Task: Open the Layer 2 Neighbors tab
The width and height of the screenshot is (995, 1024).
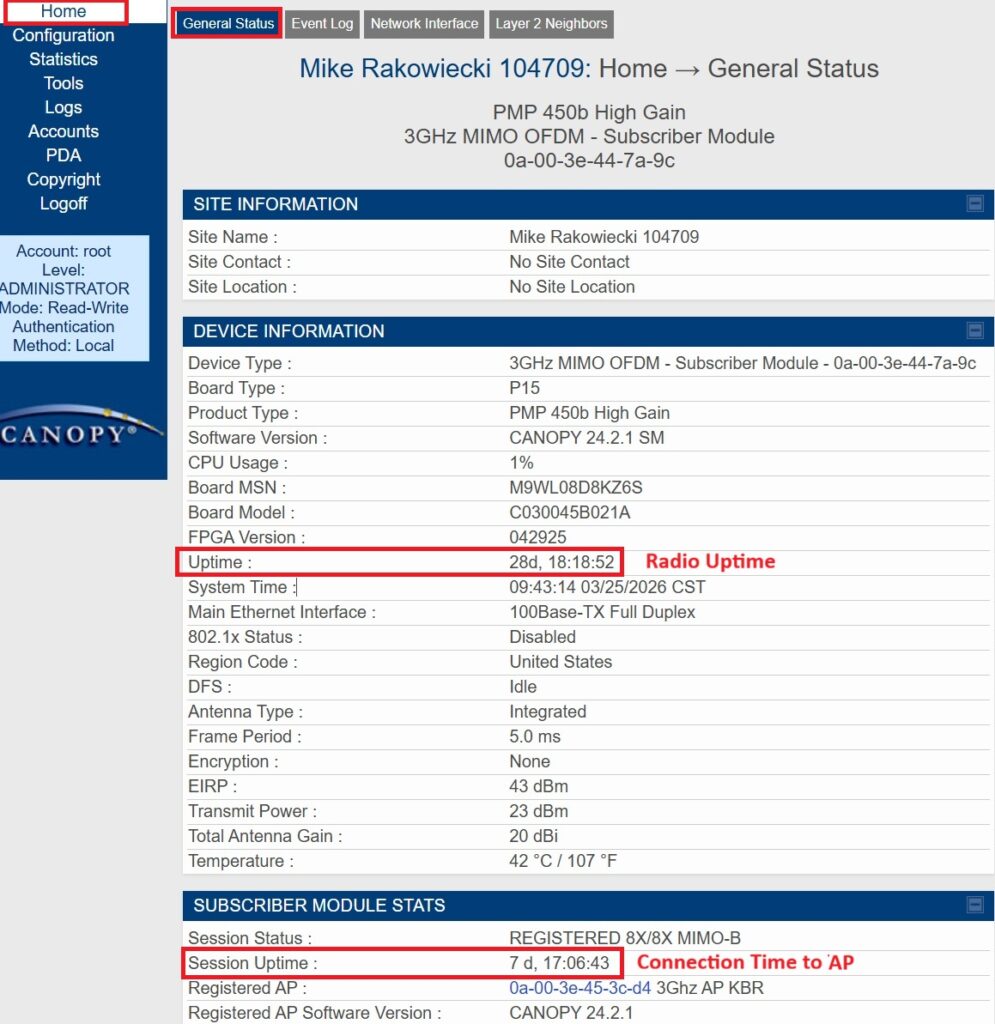Action: tap(551, 24)
